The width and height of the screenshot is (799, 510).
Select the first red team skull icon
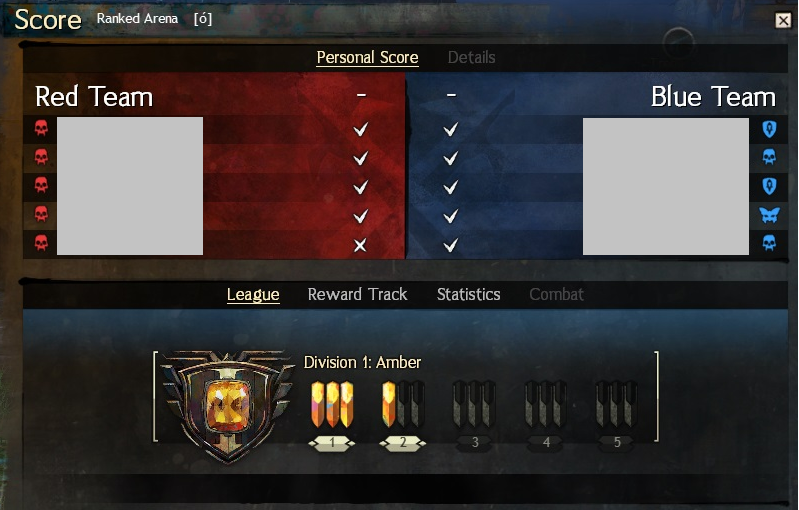[x=41, y=127]
